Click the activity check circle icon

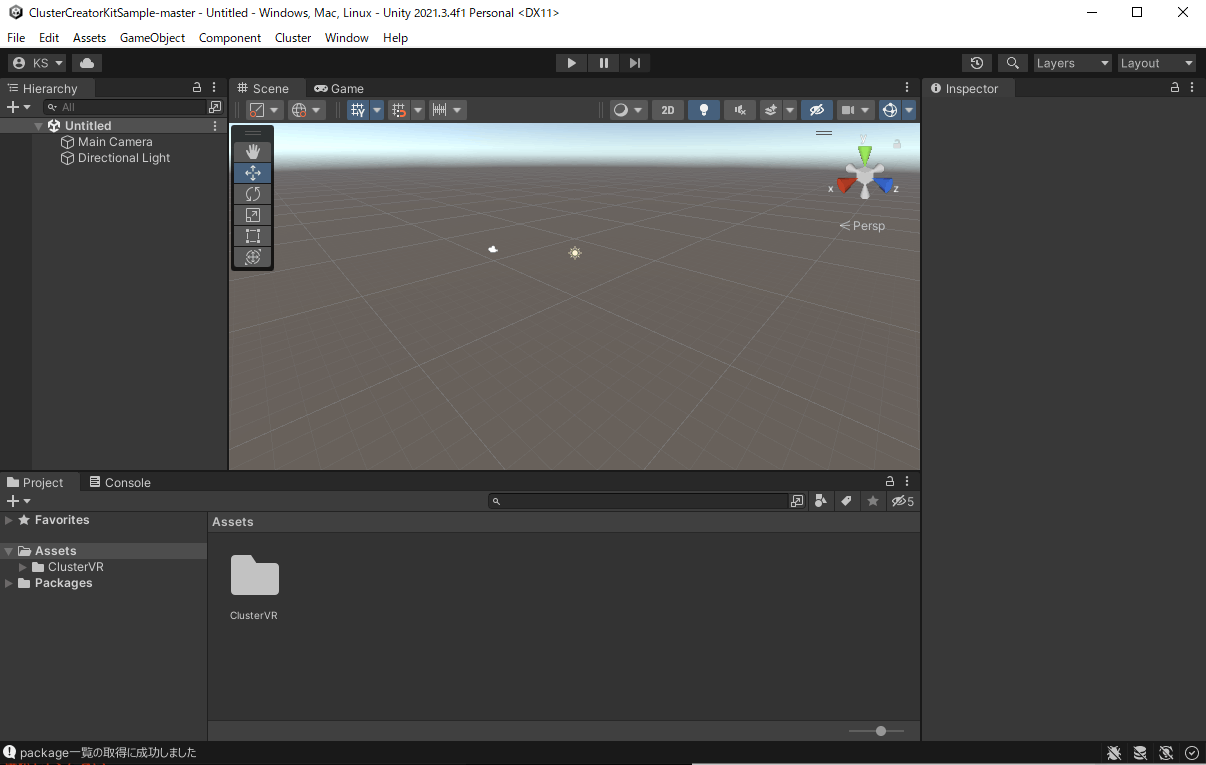(1192, 753)
